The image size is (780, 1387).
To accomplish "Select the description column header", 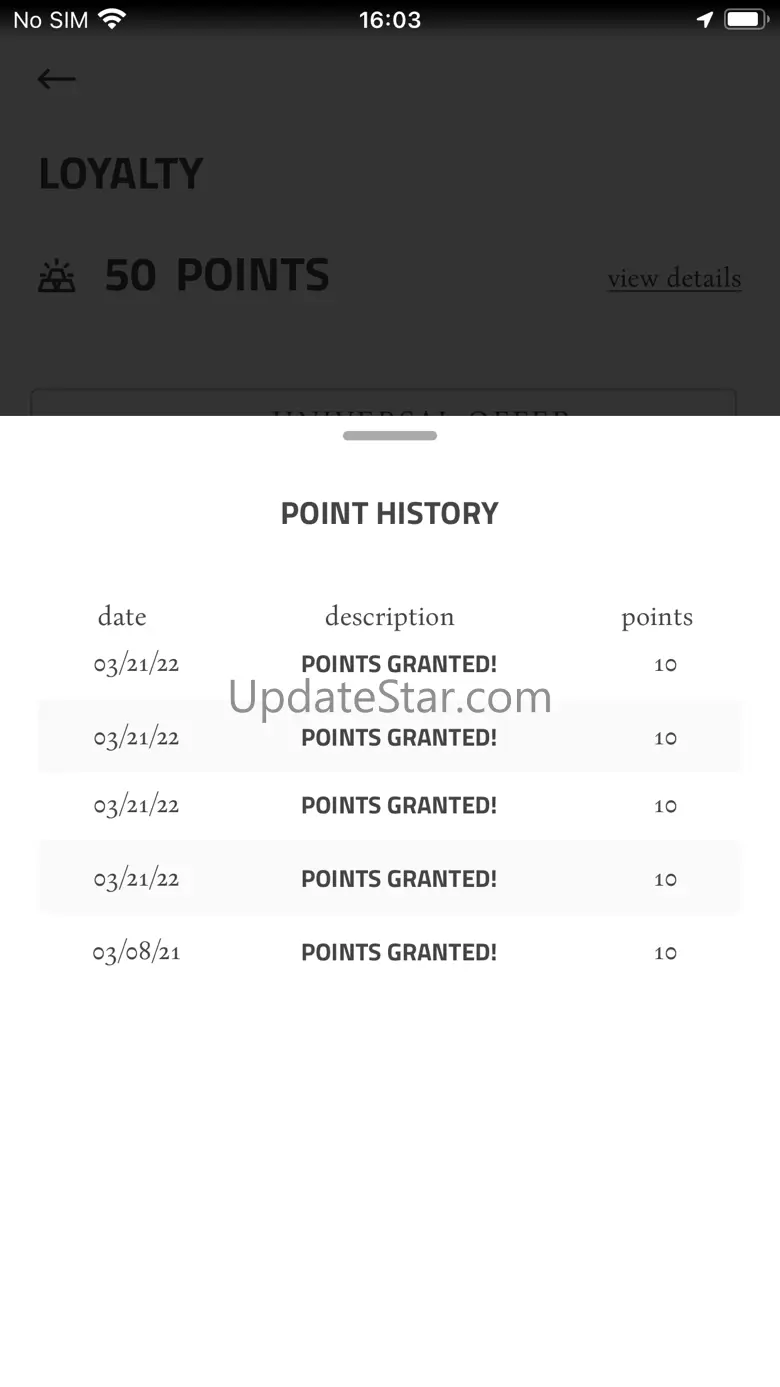I will click(x=390, y=617).
